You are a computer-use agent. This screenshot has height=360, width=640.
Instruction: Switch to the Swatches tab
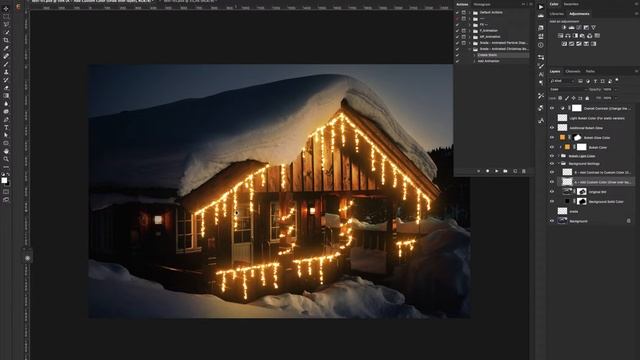point(571,4)
